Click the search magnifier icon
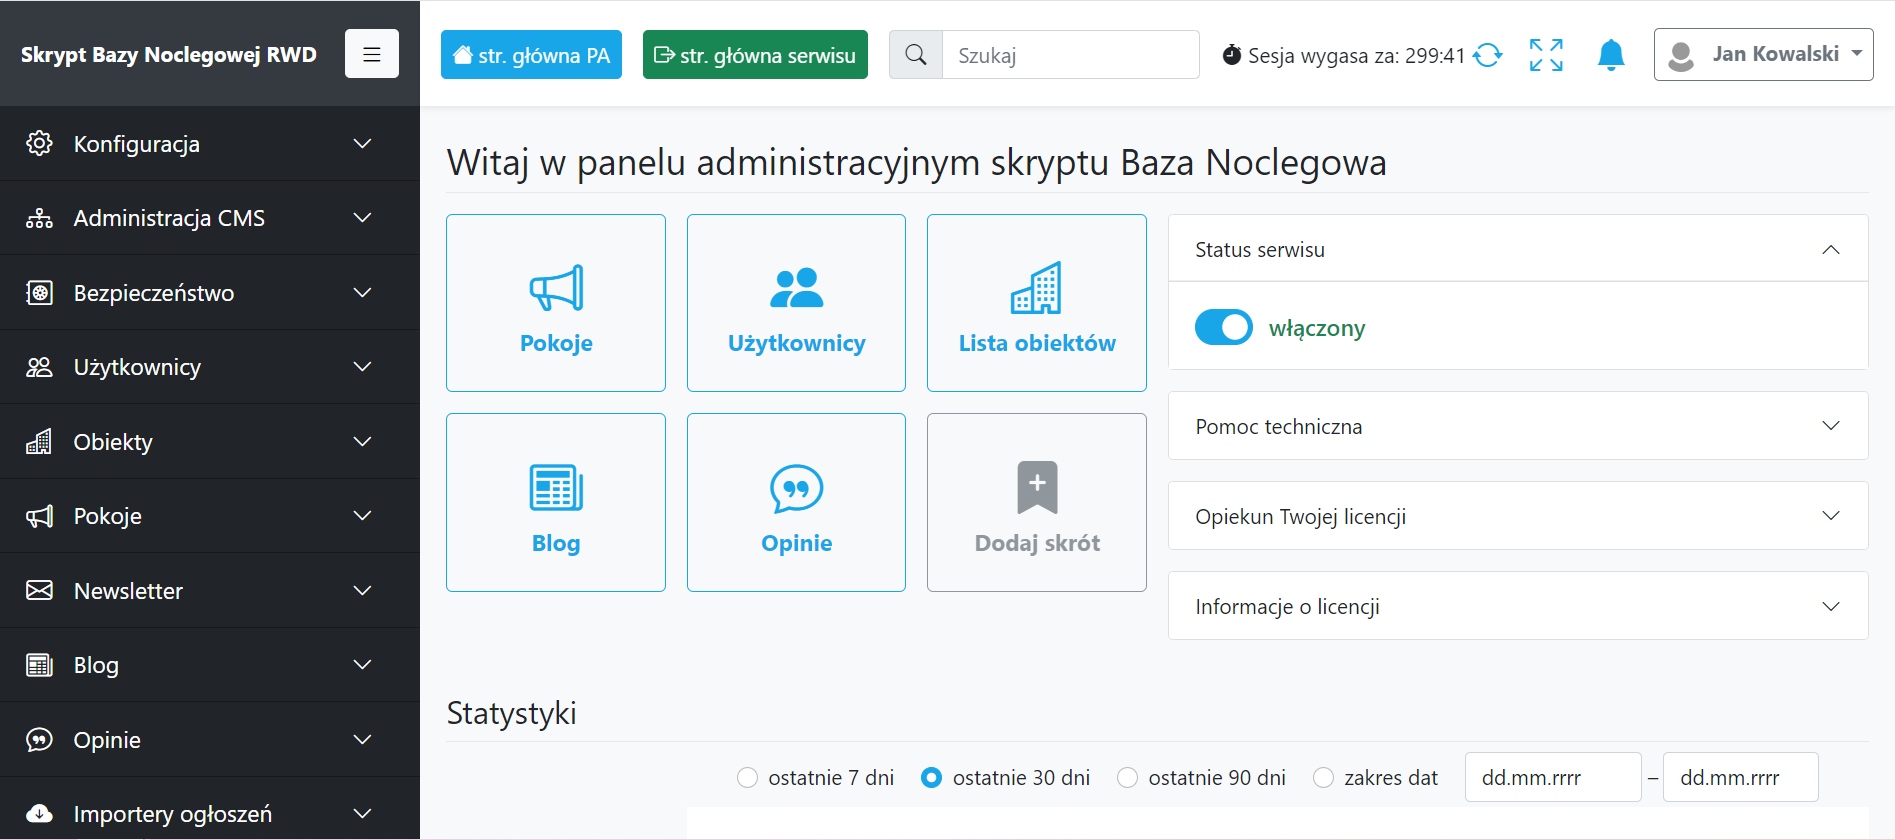Image resolution: width=1895 pixels, height=840 pixels. pos(916,55)
